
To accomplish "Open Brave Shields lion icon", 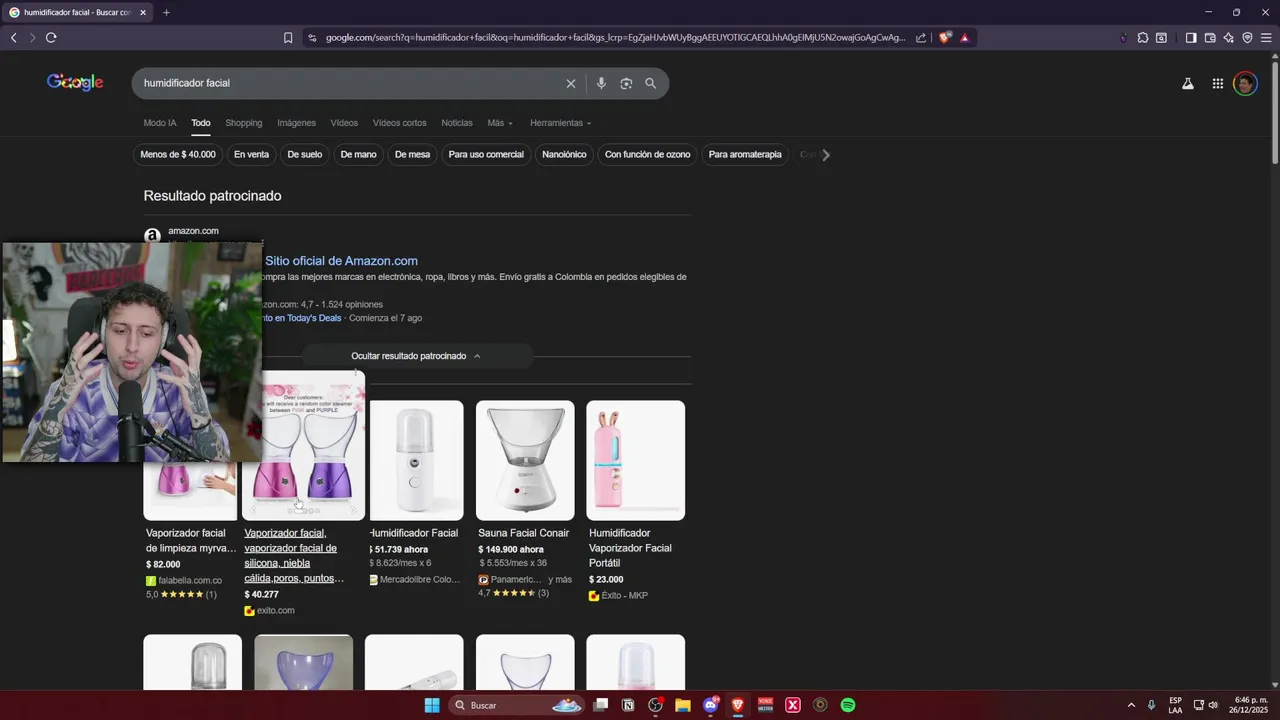I will click(945, 38).
